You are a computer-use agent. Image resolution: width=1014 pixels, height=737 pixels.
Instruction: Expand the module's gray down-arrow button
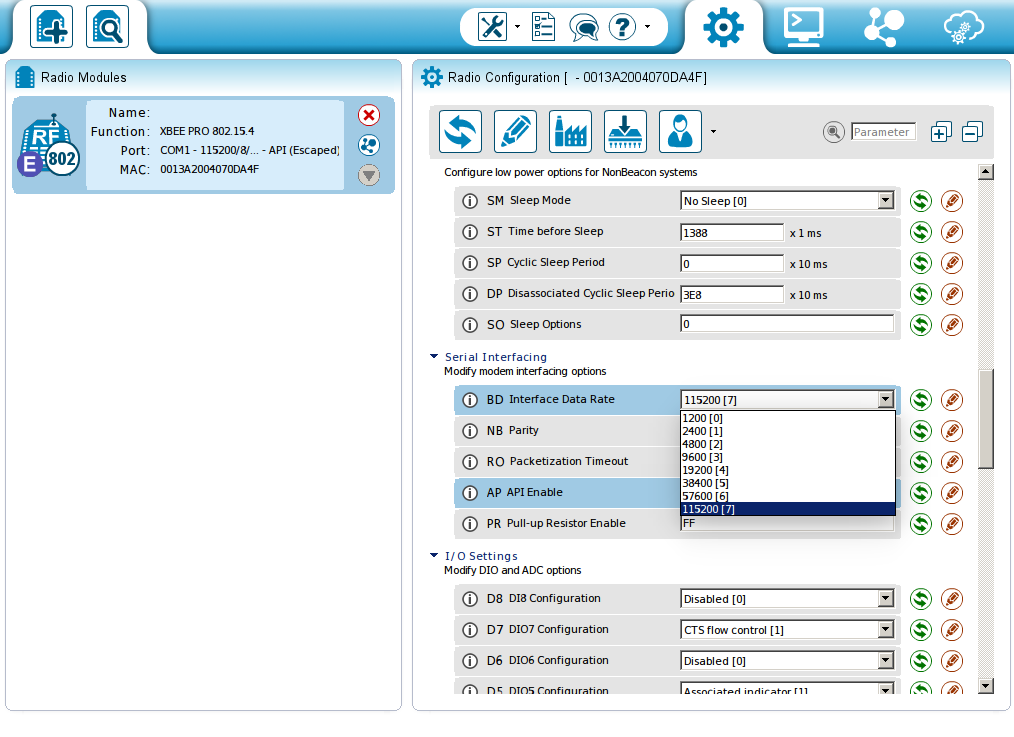click(x=369, y=175)
